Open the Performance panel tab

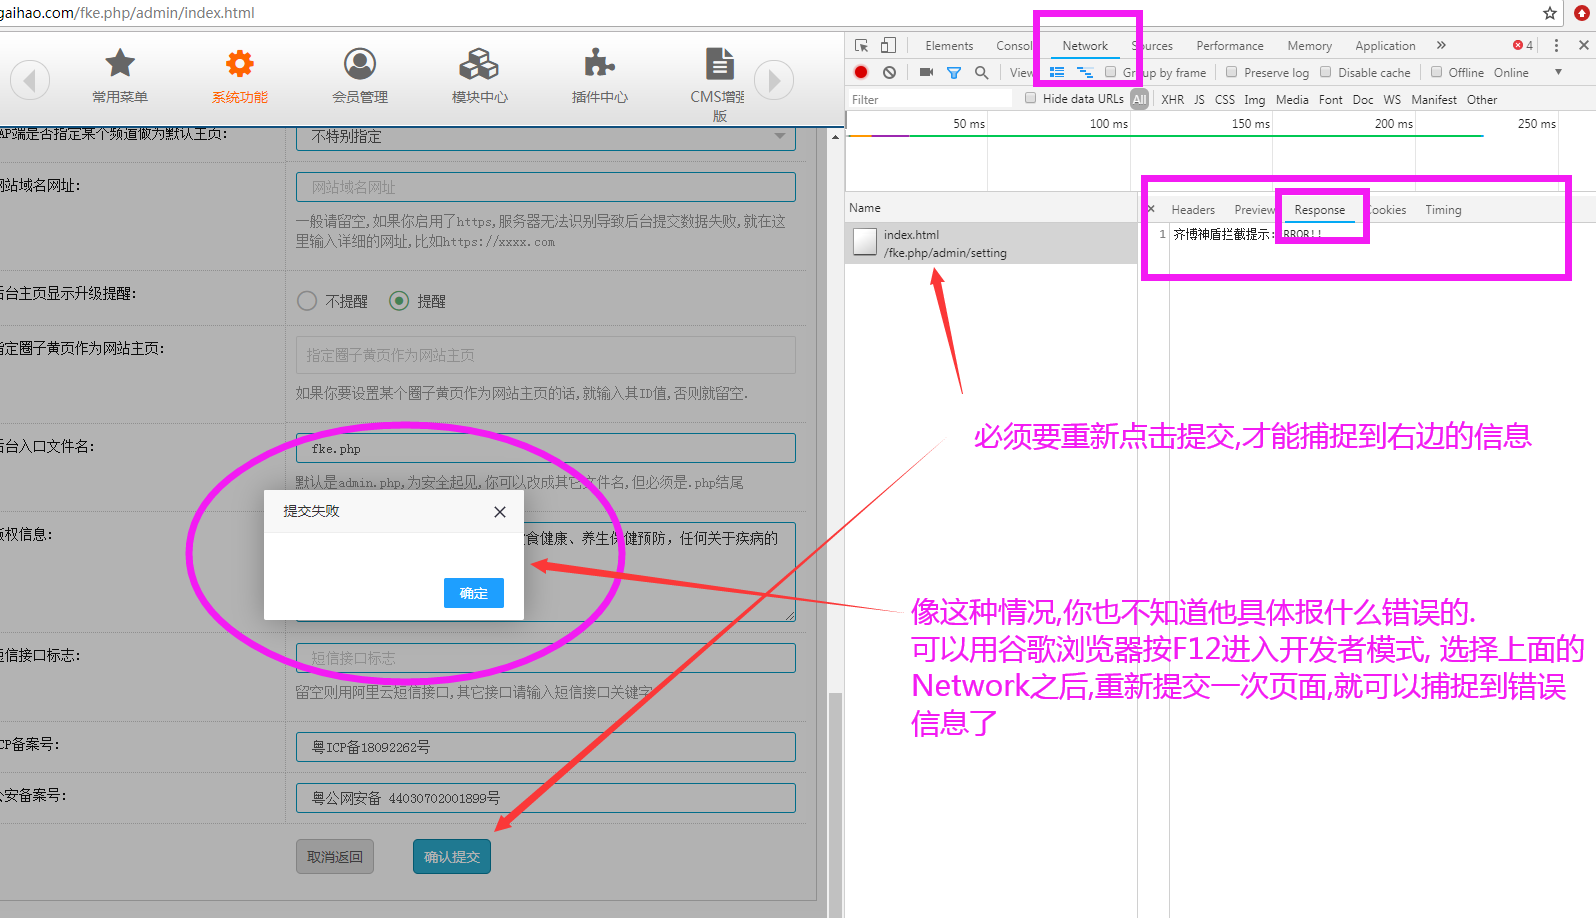[x=1229, y=46]
